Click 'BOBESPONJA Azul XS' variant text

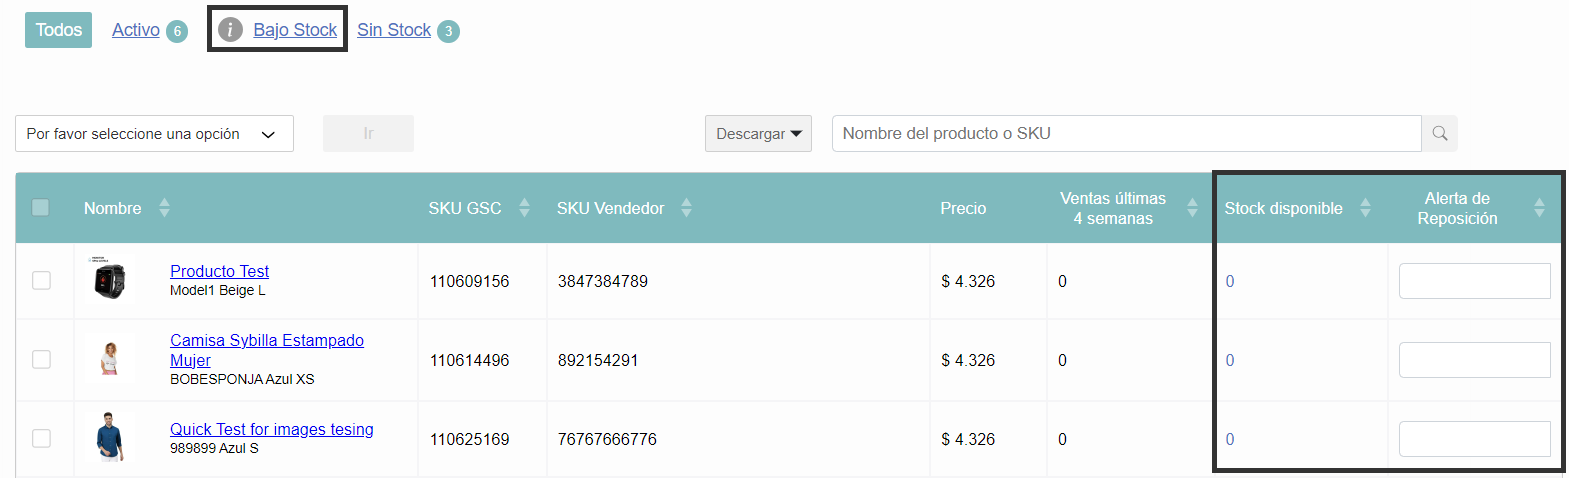pyautogui.click(x=242, y=379)
